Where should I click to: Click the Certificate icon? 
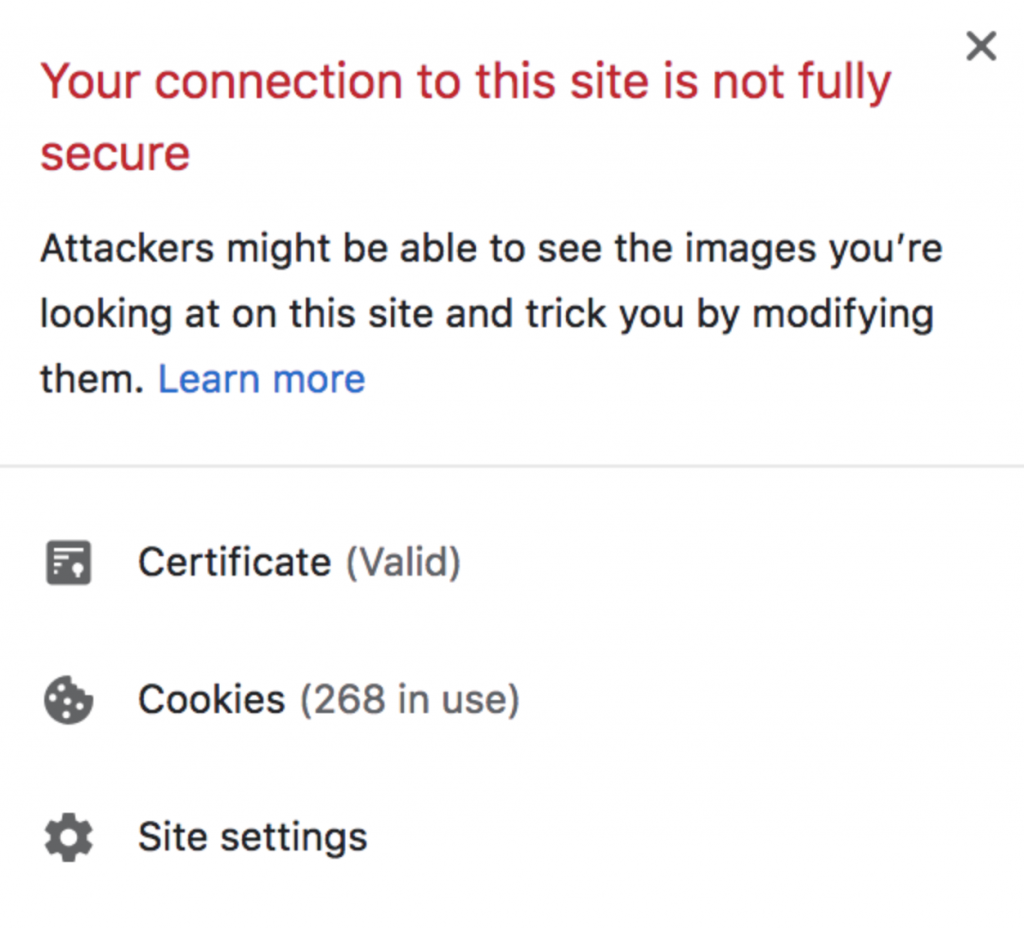[68, 562]
